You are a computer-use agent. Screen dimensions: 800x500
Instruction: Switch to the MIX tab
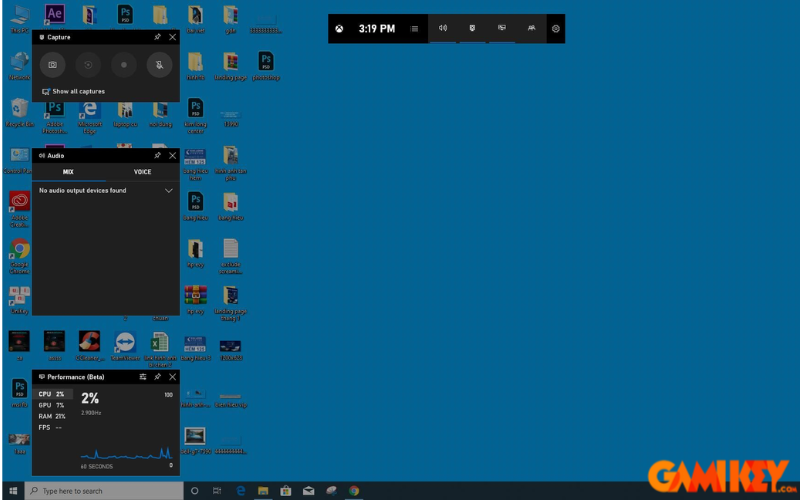click(x=68, y=172)
